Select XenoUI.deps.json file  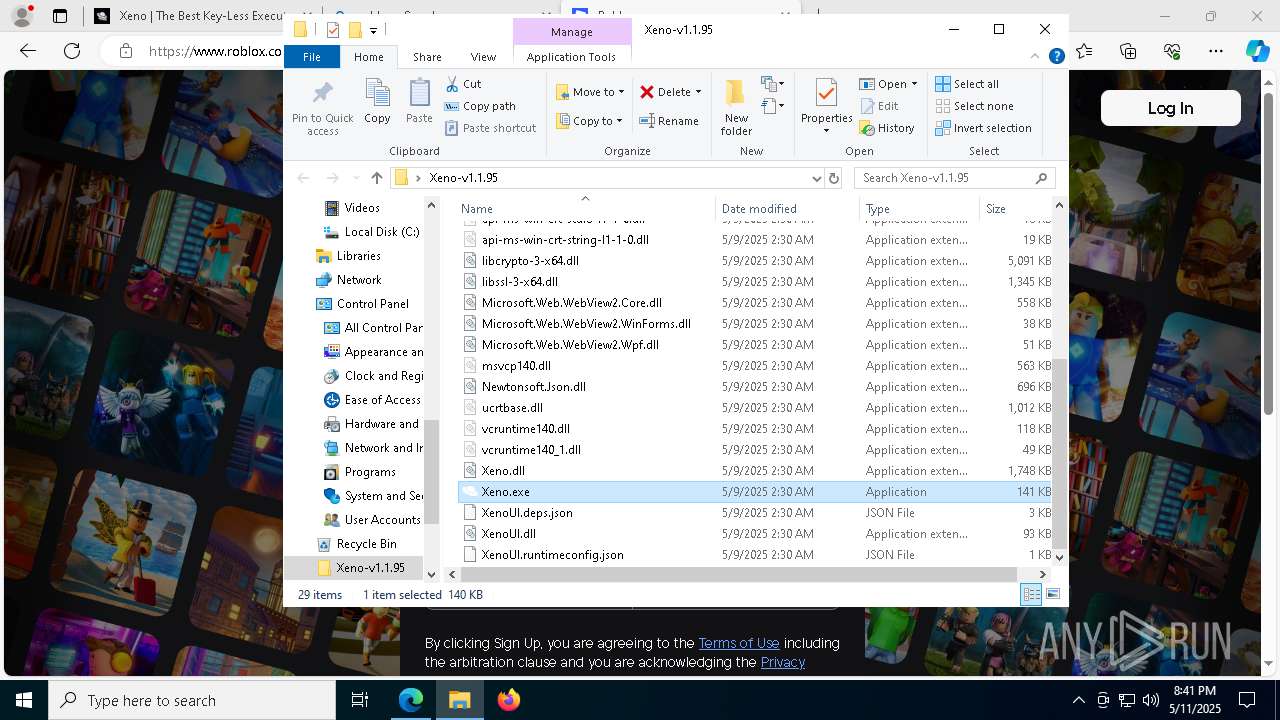(x=755, y=513)
